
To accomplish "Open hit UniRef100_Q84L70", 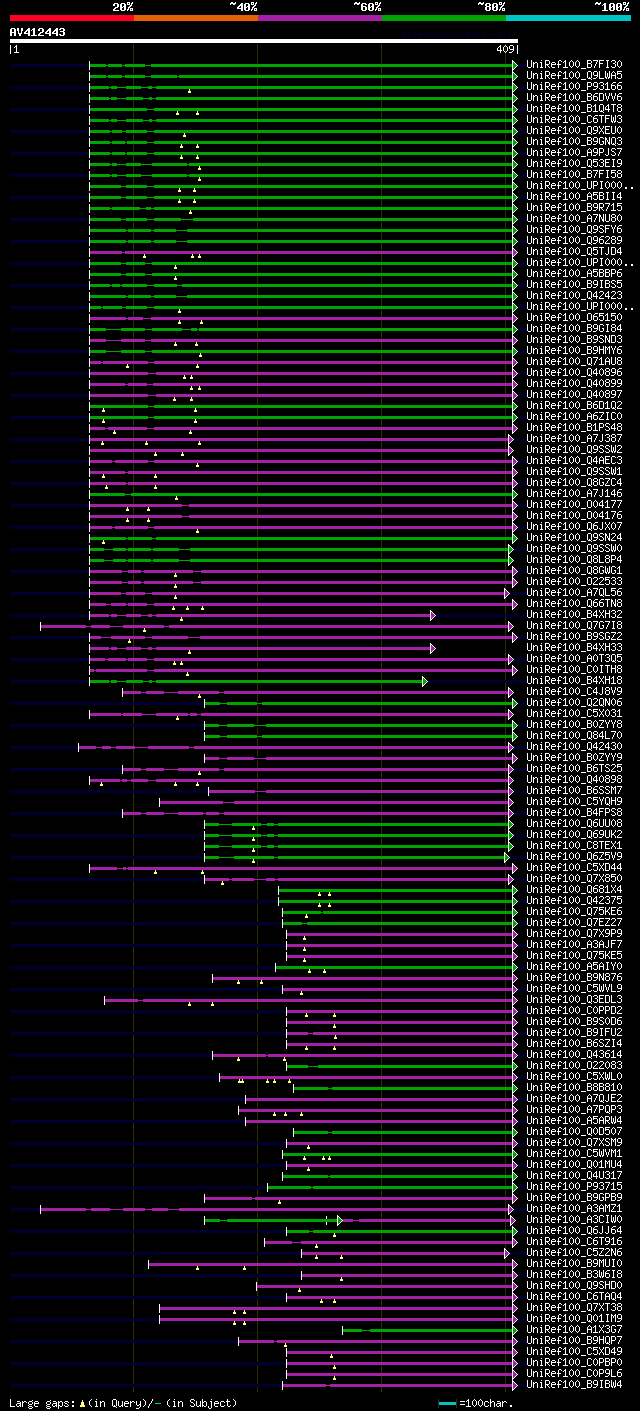I will click(x=574, y=735).
